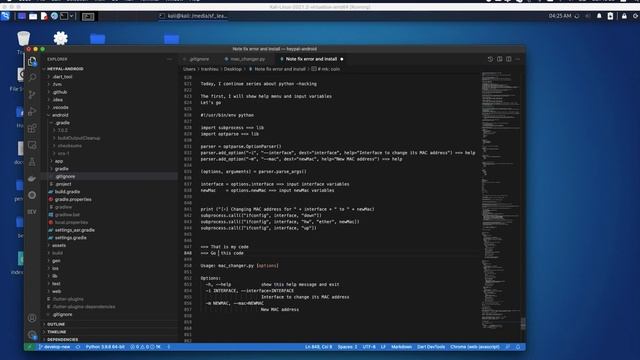
Task: Click the Kali menu dragon icon
Action: pyautogui.click(x=5, y=16)
